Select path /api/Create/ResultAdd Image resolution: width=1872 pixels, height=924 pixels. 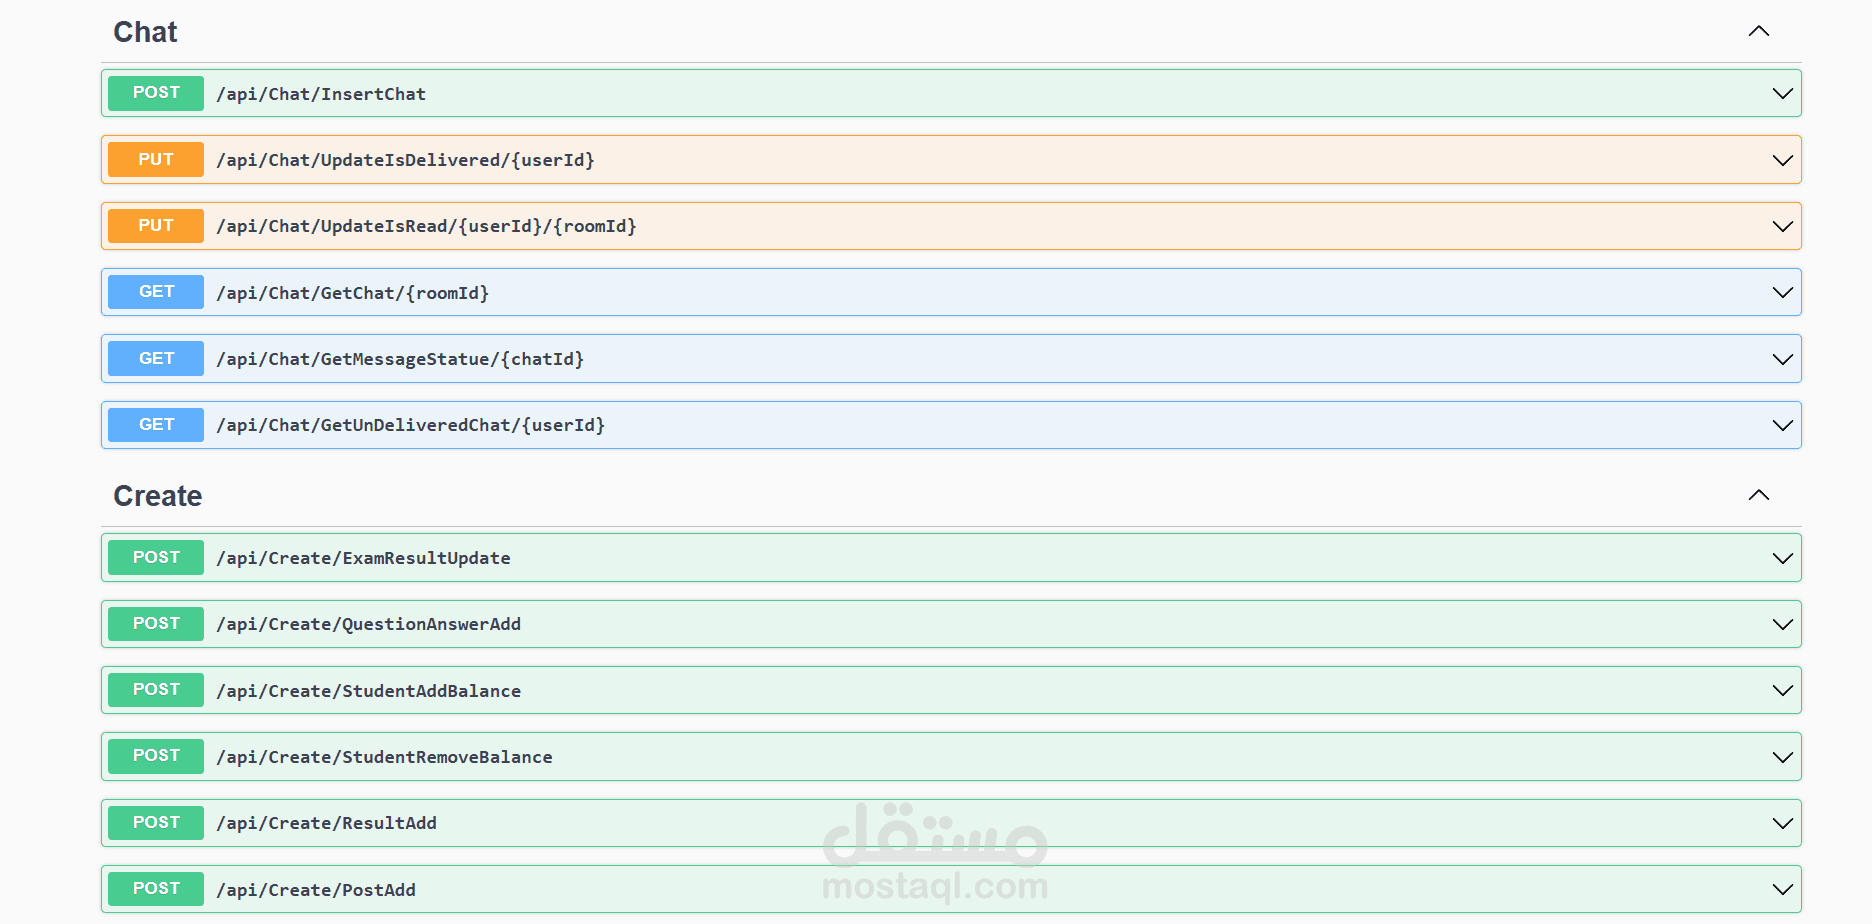click(x=327, y=823)
